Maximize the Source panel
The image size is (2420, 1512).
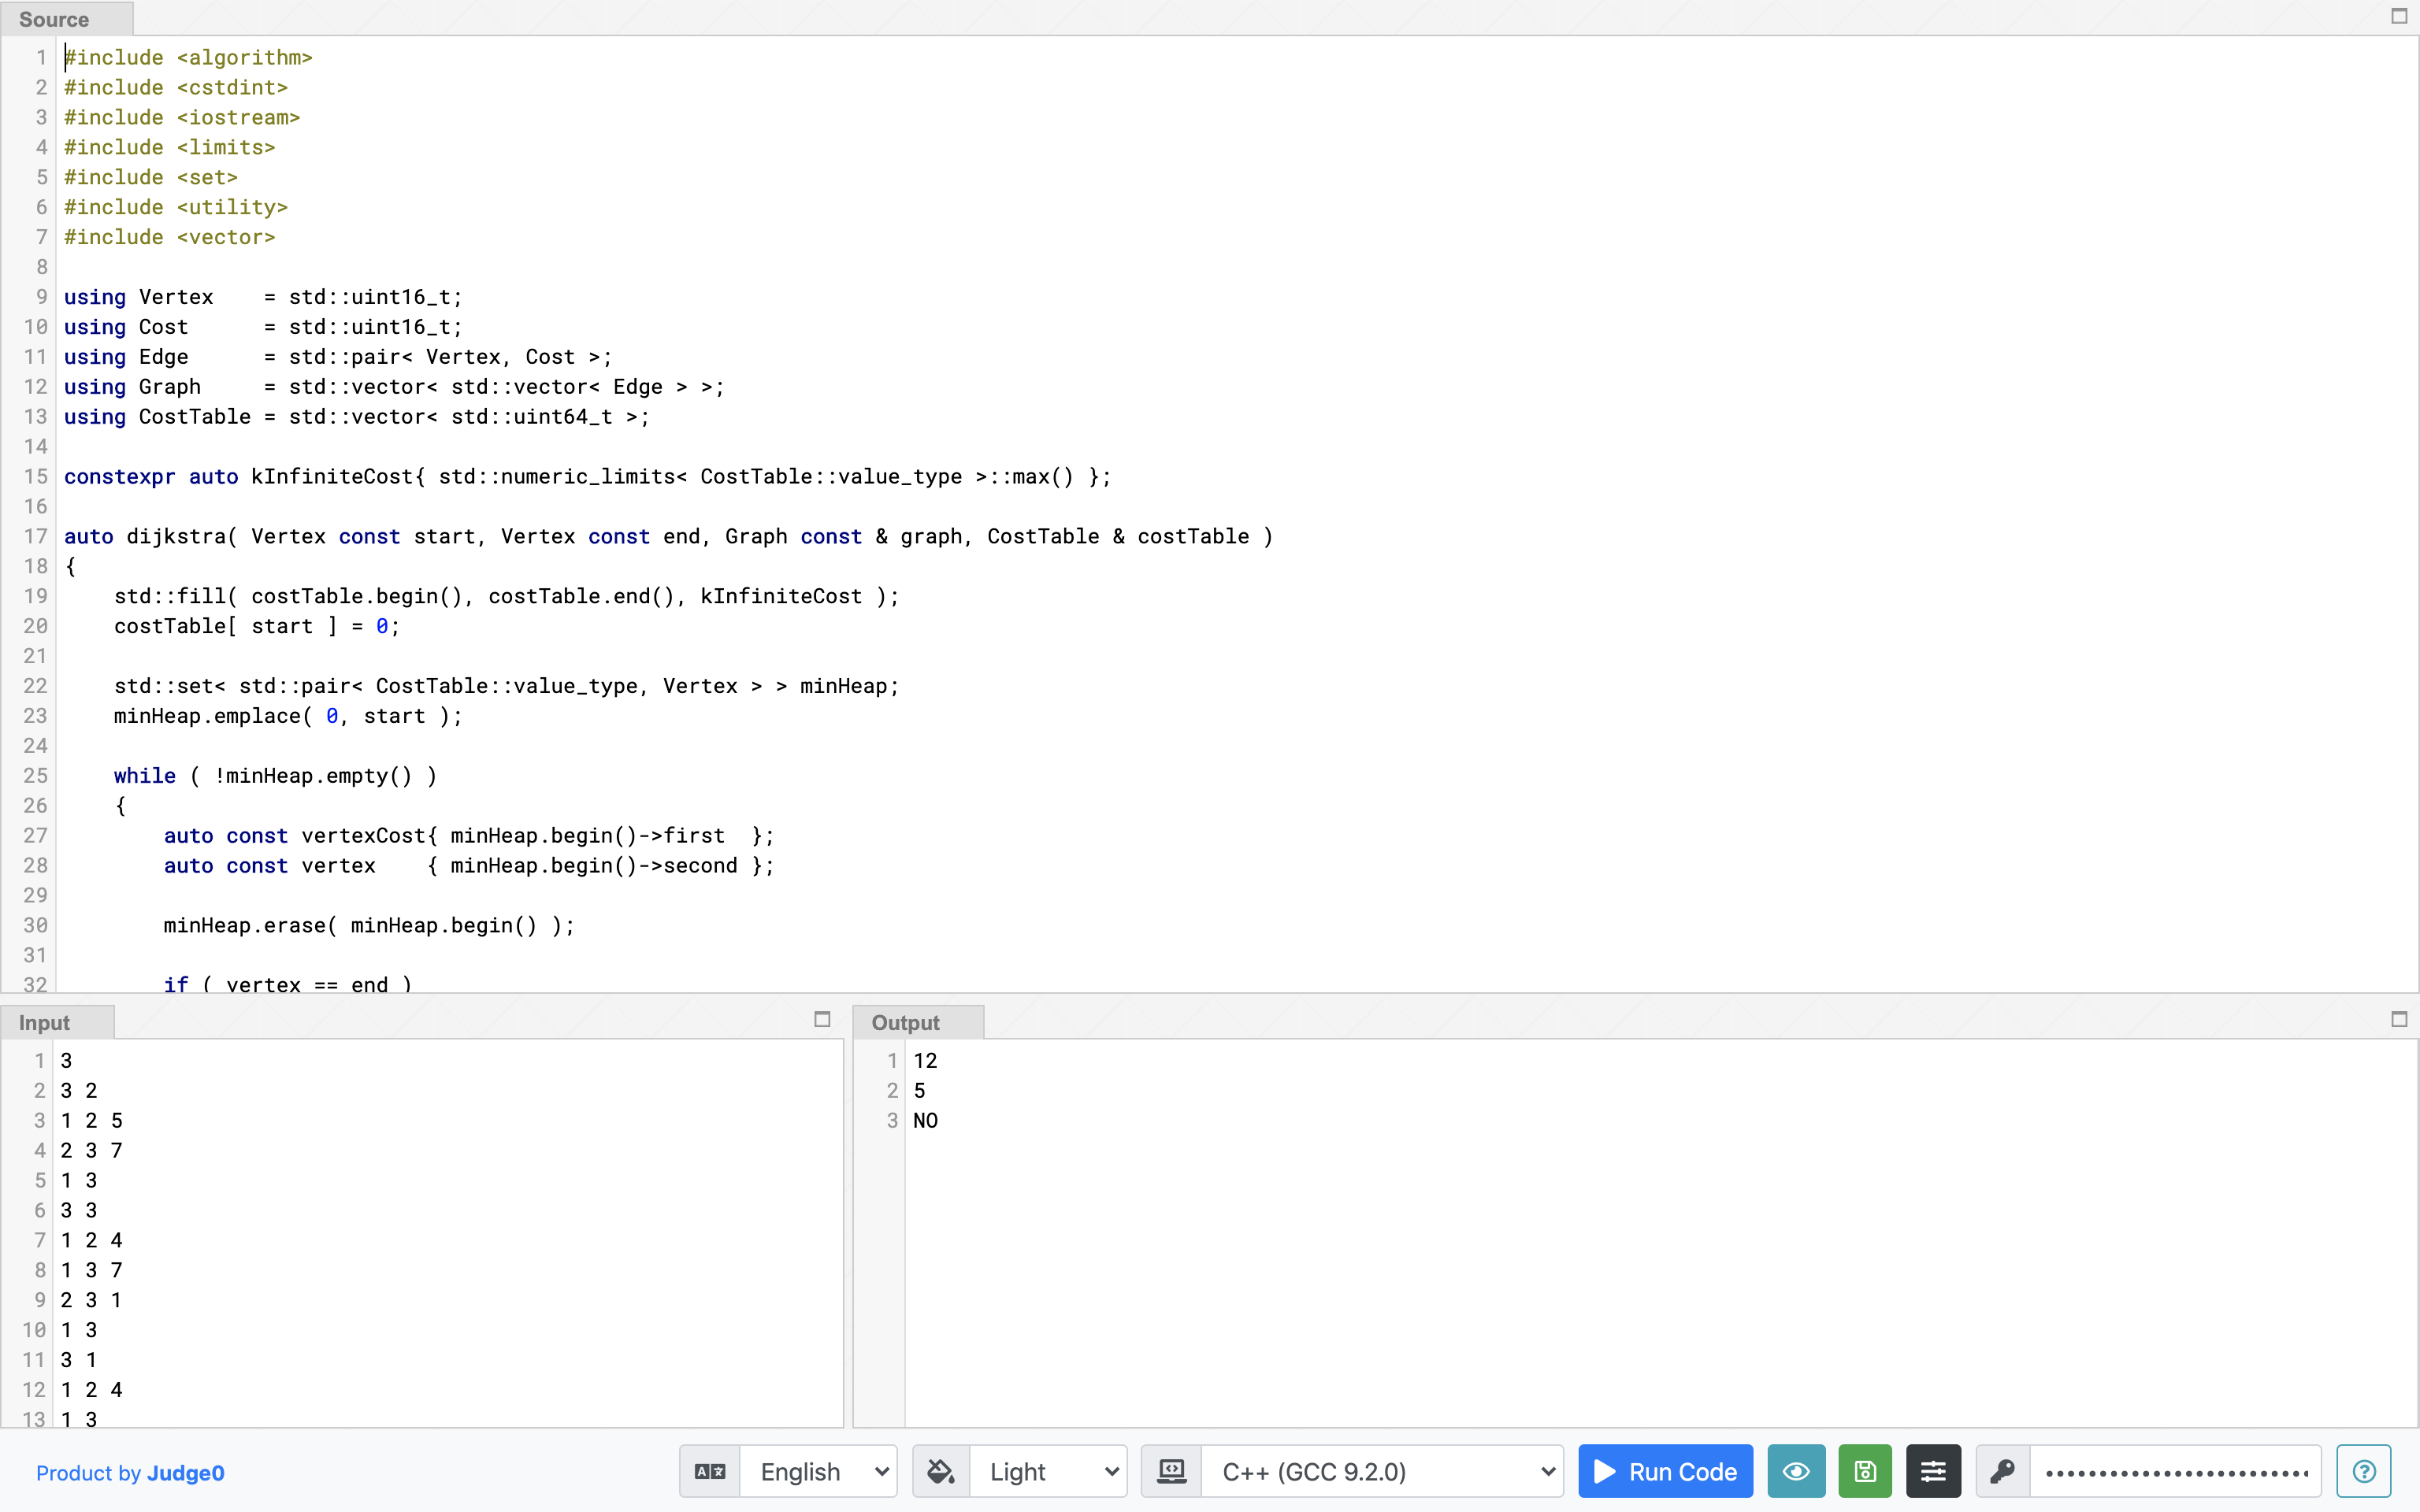(x=2398, y=16)
